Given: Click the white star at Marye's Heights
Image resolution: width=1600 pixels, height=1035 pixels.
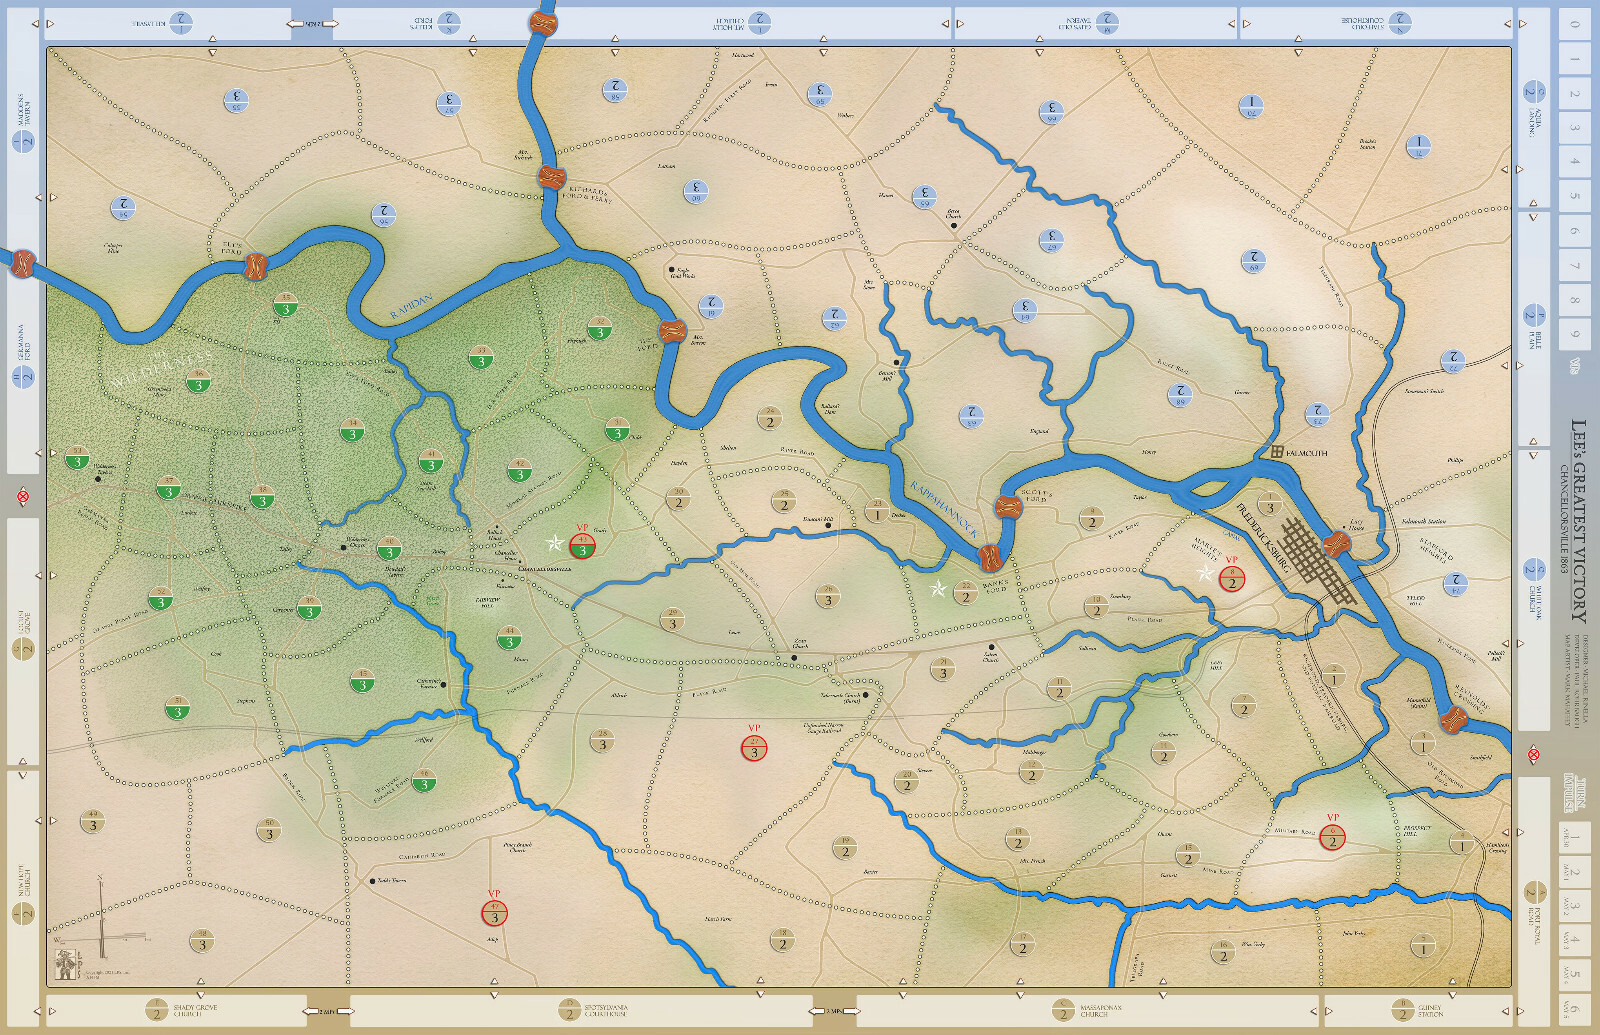Looking at the screenshot, I should (x=1205, y=573).
